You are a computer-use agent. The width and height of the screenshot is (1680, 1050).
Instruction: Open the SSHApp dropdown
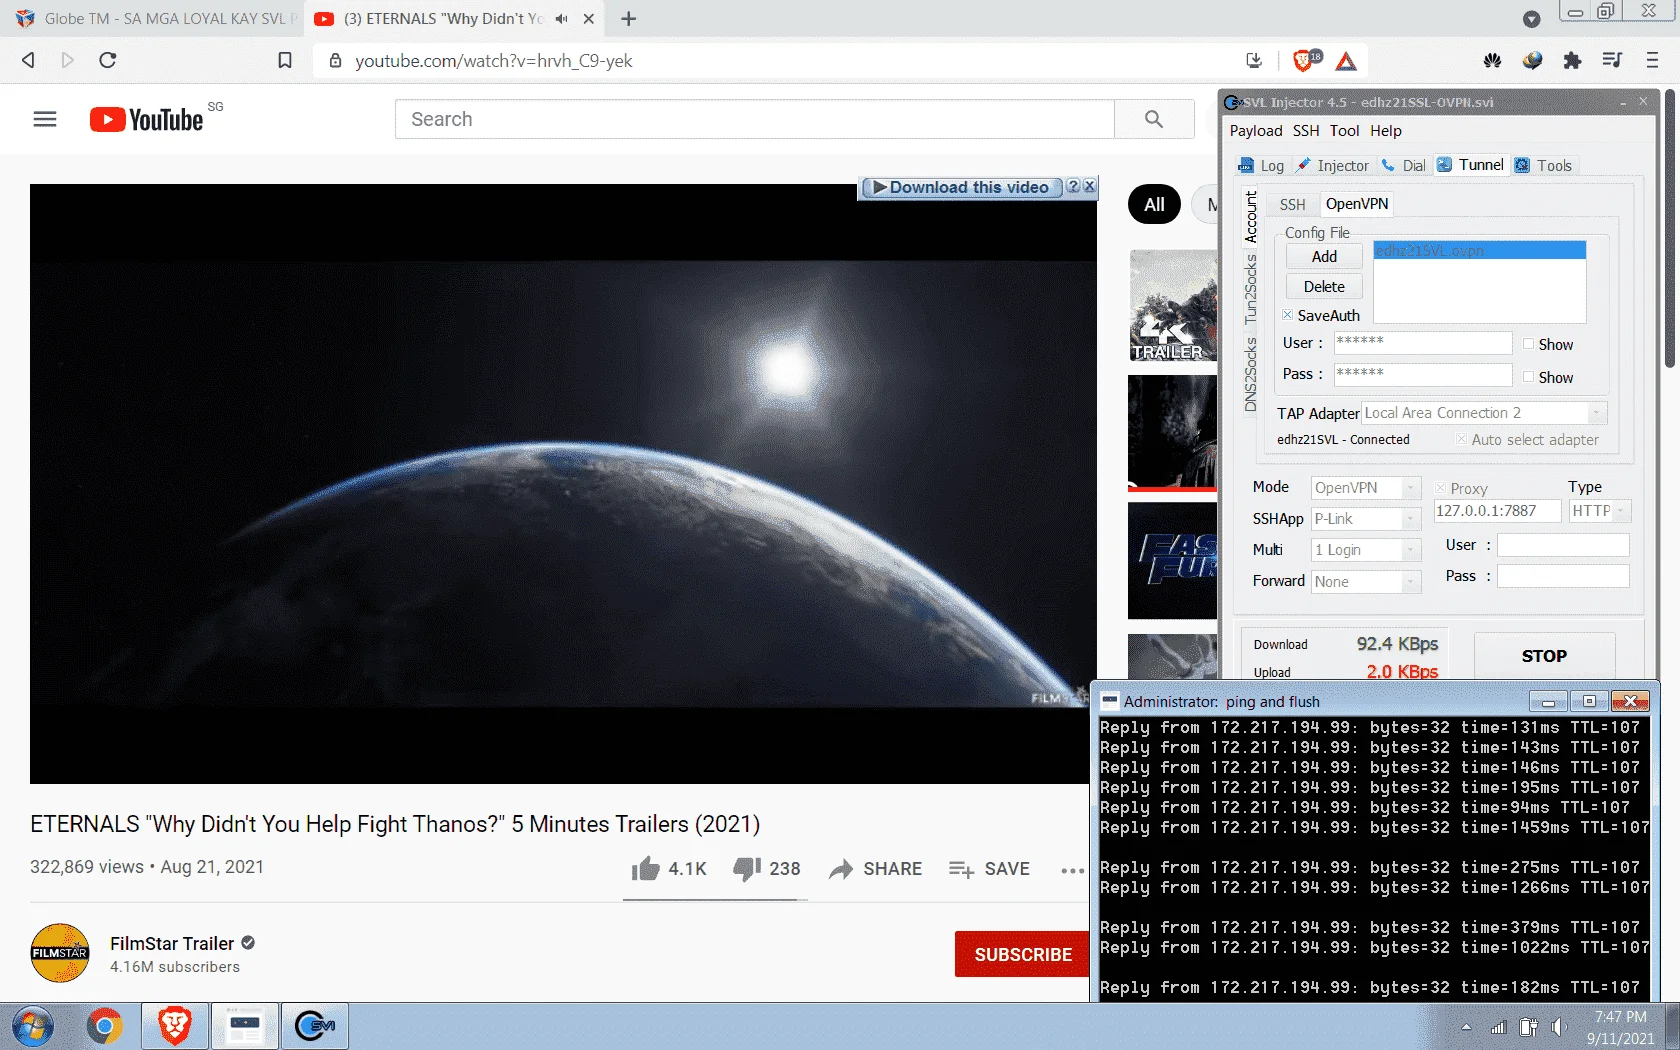point(1411,519)
